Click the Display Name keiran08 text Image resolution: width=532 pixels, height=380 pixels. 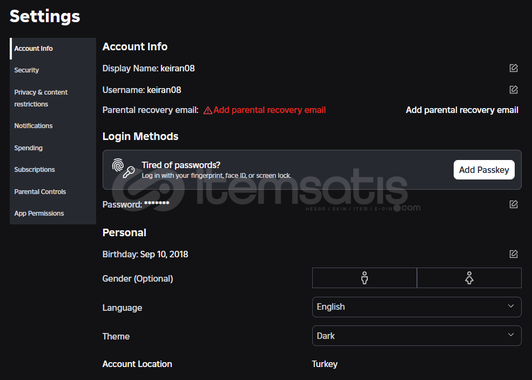tap(149, 69)
